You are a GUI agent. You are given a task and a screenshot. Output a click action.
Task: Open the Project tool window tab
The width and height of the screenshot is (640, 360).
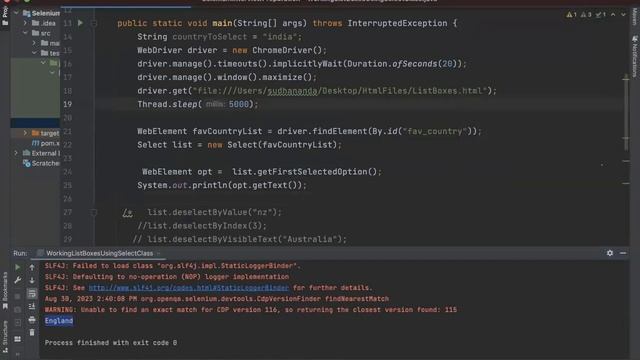(5, 16)
